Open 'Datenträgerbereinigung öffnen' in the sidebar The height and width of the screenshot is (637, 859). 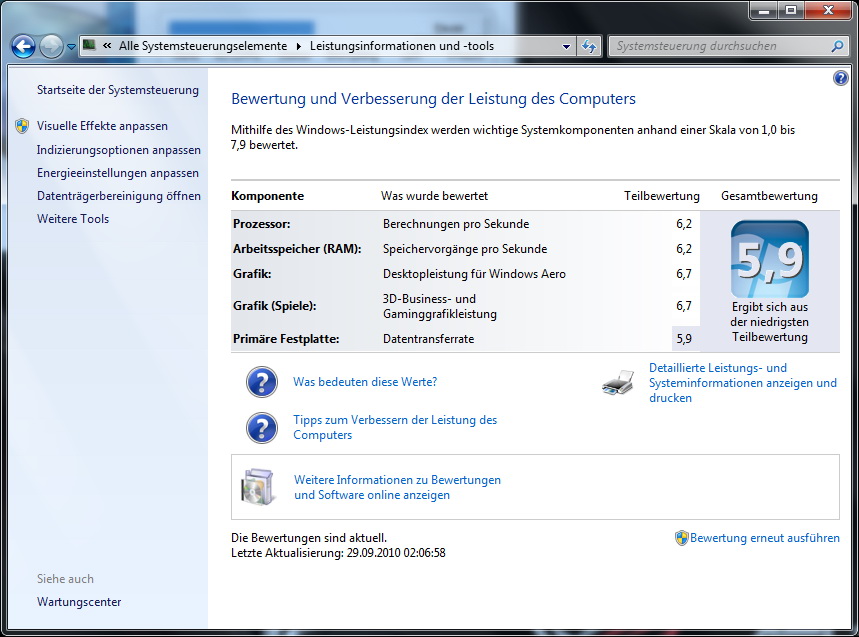(x=118, y=196)
